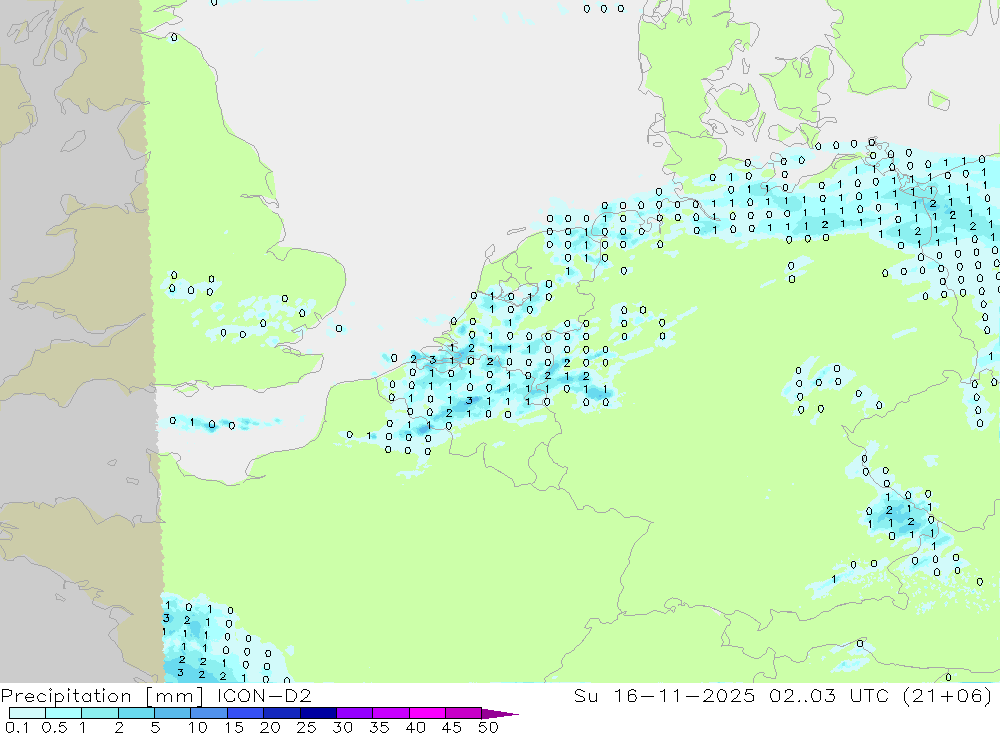Click the date 'Su 16-11-2025' text
The height and width of the screenshot is (733, 1000).
pyautogui.click(x=665, y=695)
